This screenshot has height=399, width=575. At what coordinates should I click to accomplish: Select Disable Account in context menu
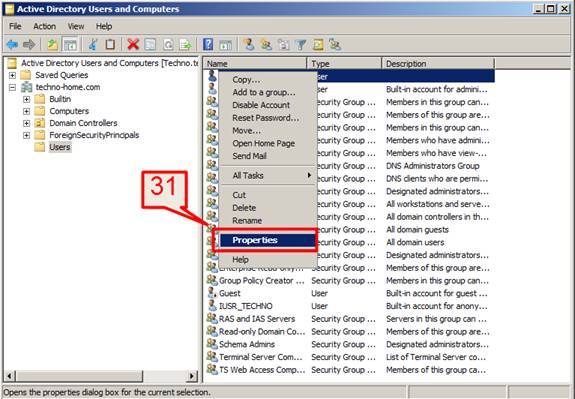[268, 105]
